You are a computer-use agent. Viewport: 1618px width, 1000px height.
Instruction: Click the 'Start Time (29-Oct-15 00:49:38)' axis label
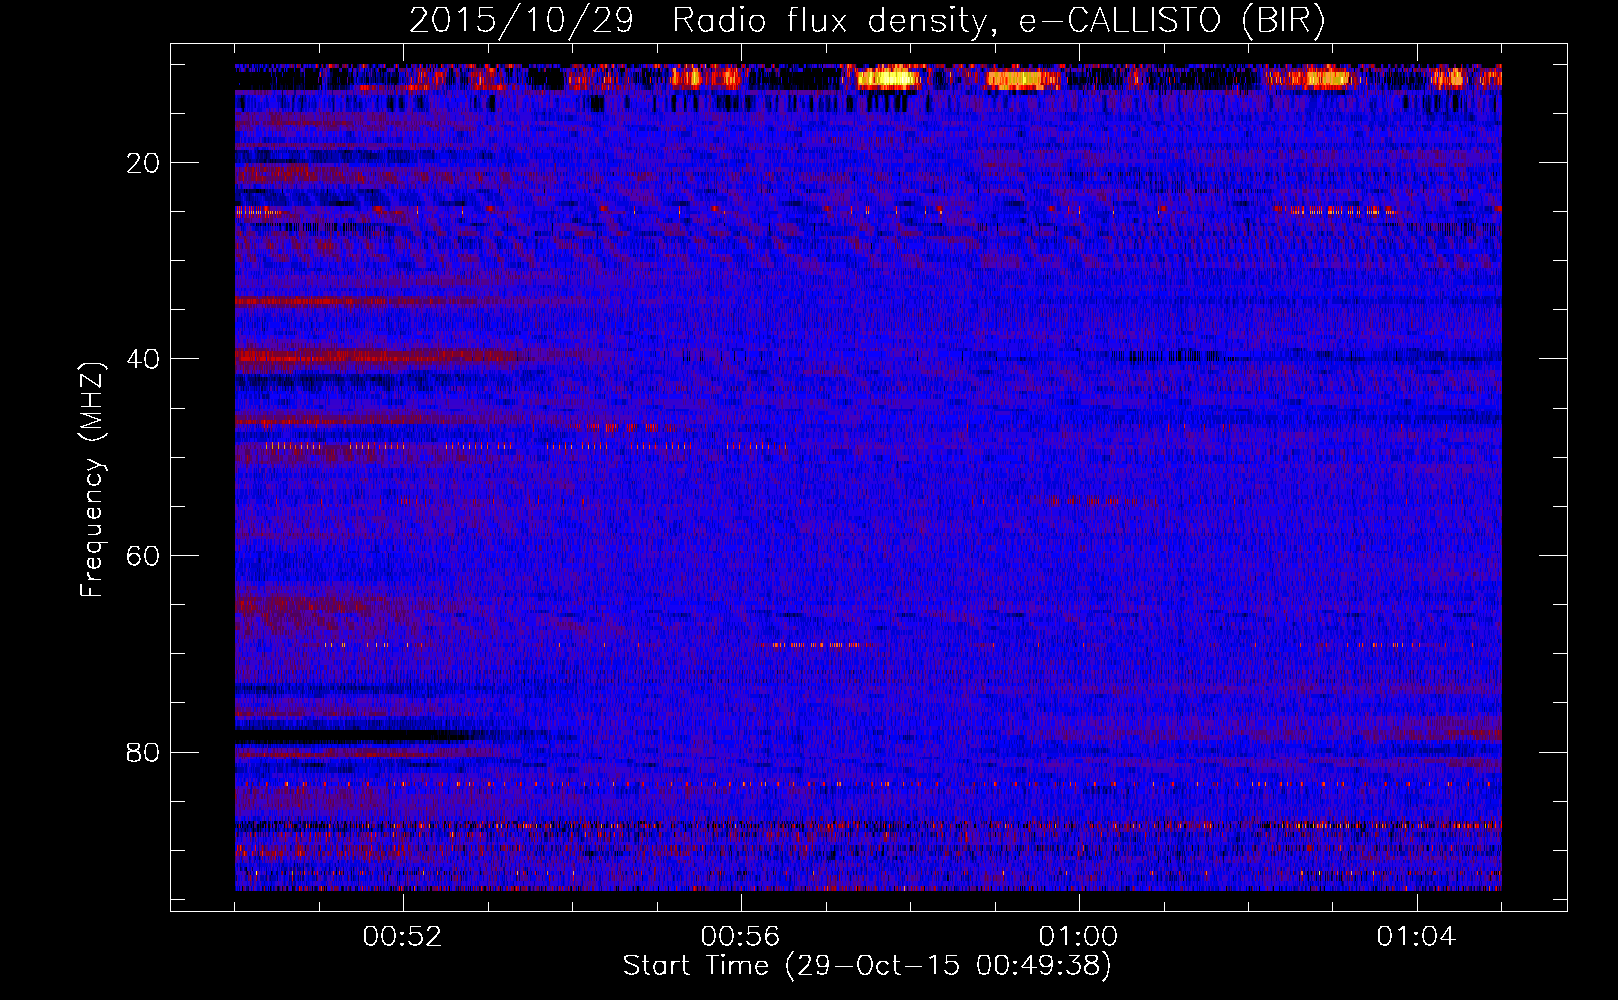[867, 966]
